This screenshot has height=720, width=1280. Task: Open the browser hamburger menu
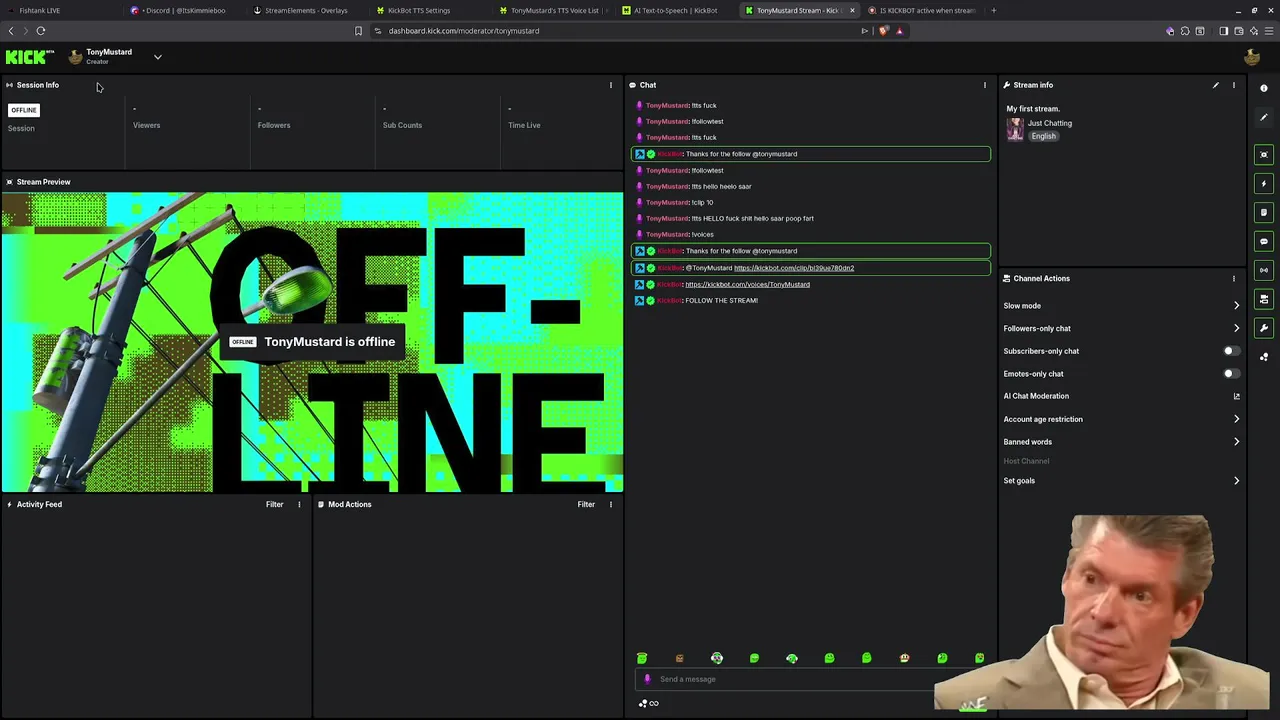tap(1268, 31)
